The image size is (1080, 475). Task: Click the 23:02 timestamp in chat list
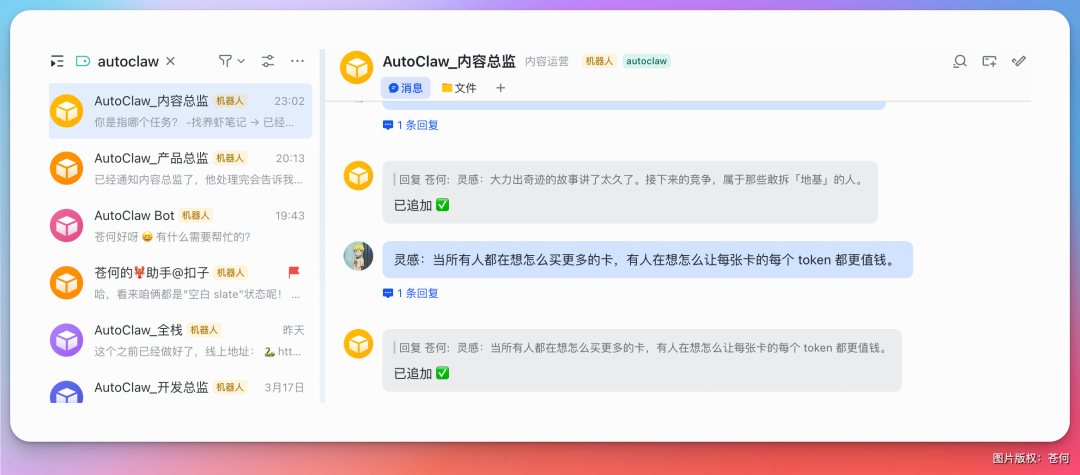coord(289,101)
